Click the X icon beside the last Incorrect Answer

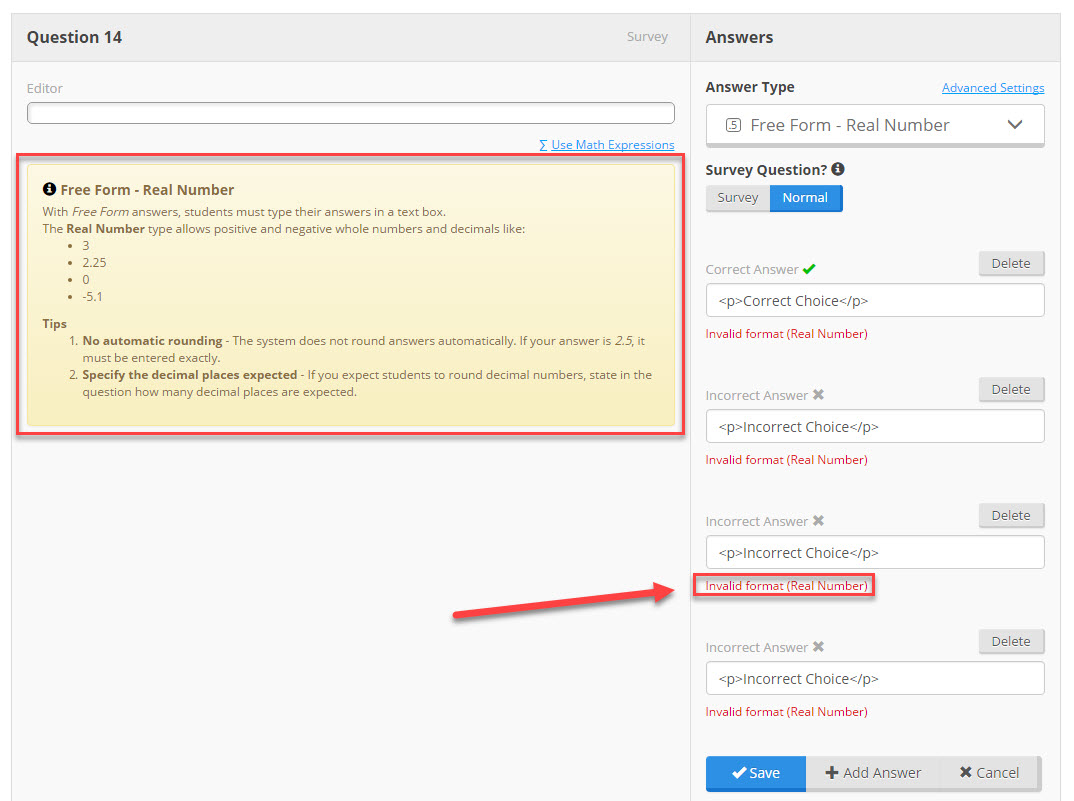(818, 647)
